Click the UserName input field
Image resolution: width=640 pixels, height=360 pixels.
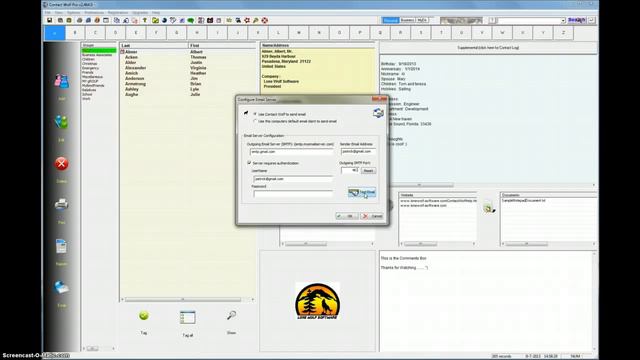(293, 179)
